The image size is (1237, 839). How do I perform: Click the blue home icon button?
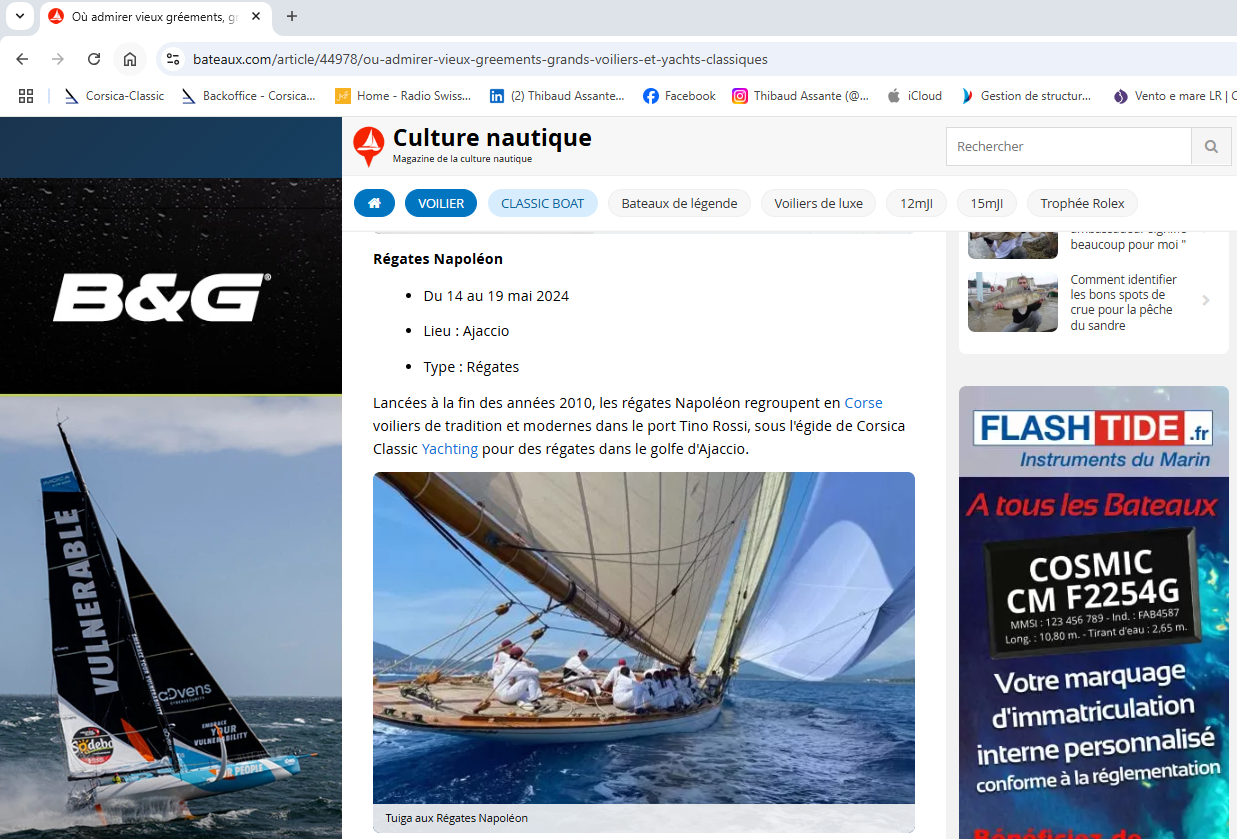[374, 203]
